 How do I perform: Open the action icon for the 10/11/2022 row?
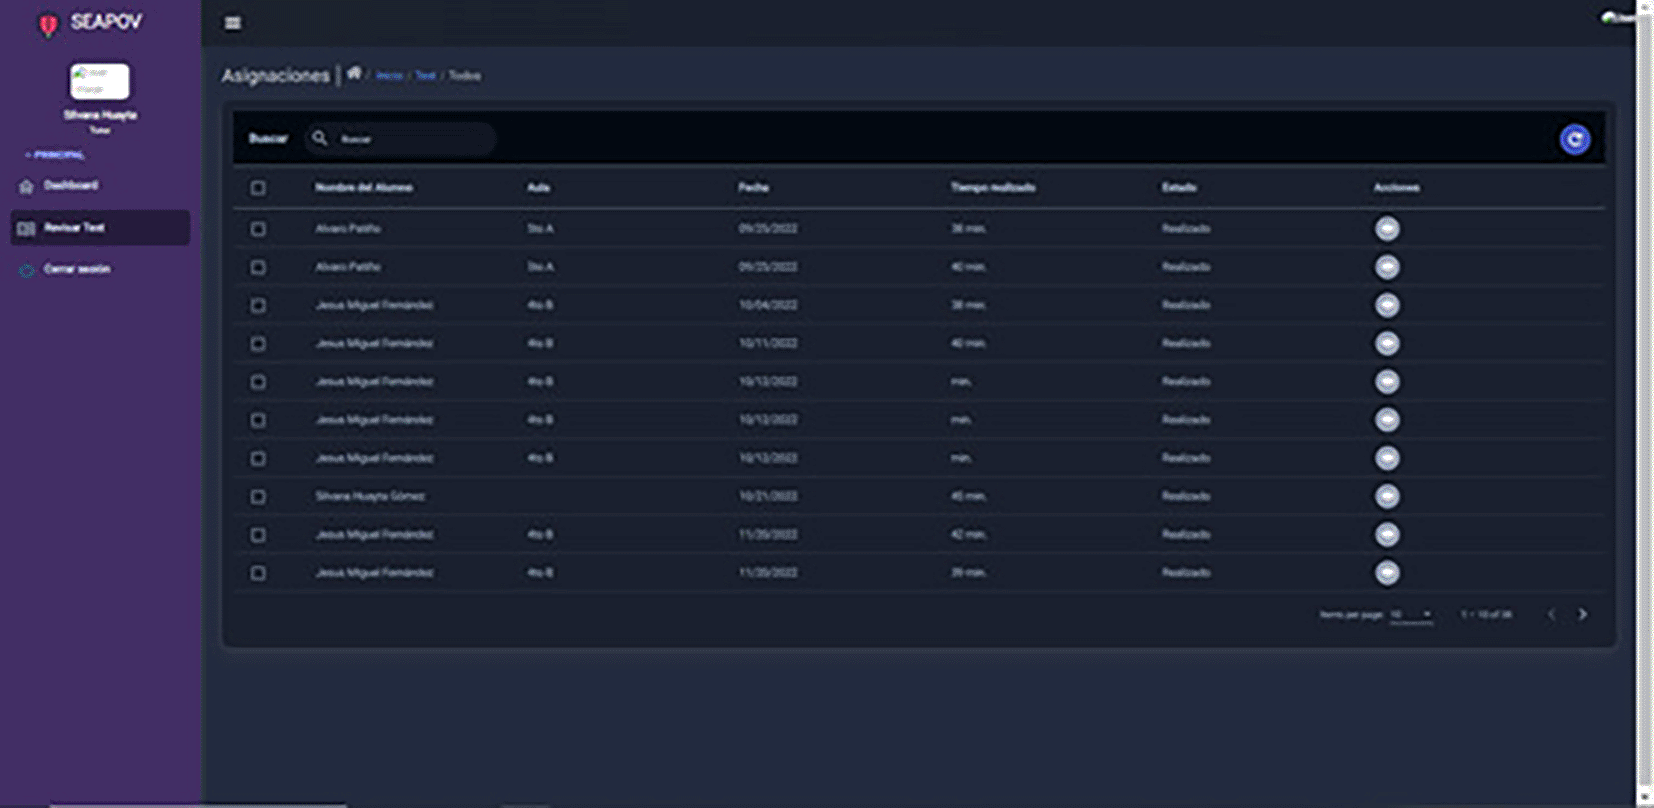pyautogui.click(x=1386, y=343)
